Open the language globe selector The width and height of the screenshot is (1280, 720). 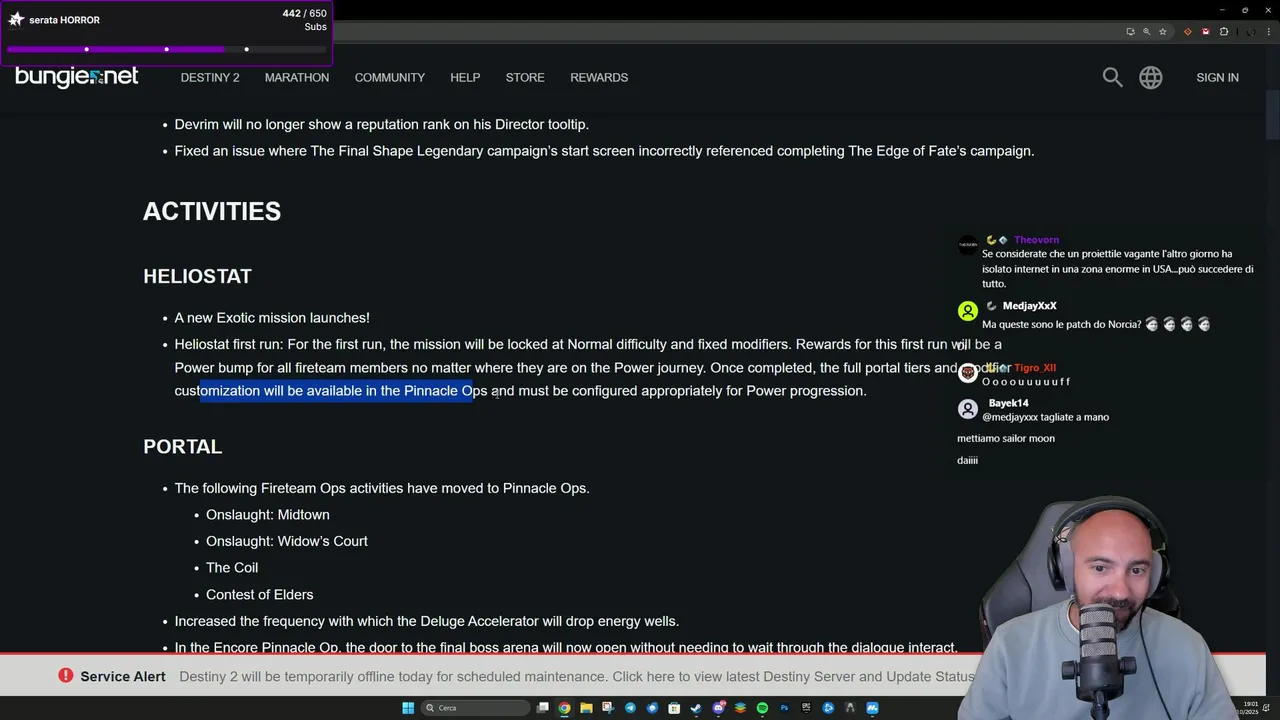[x=1151, y=77]
